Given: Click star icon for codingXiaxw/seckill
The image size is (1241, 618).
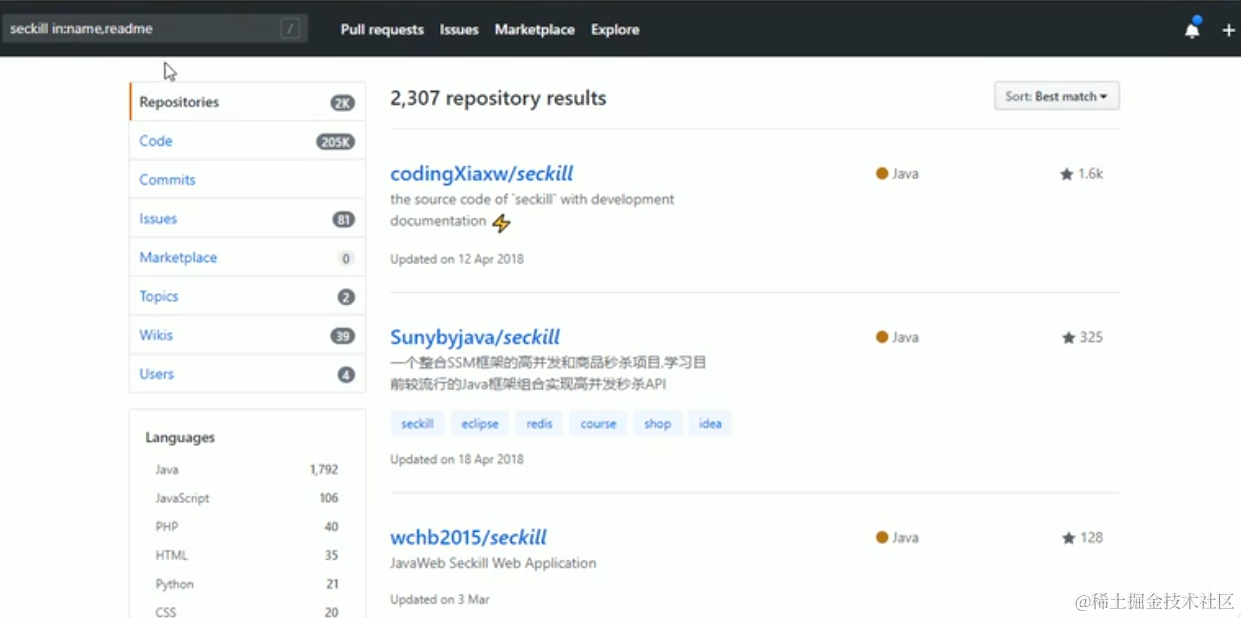Looking at the screenshot, I should click(1067, 174).
